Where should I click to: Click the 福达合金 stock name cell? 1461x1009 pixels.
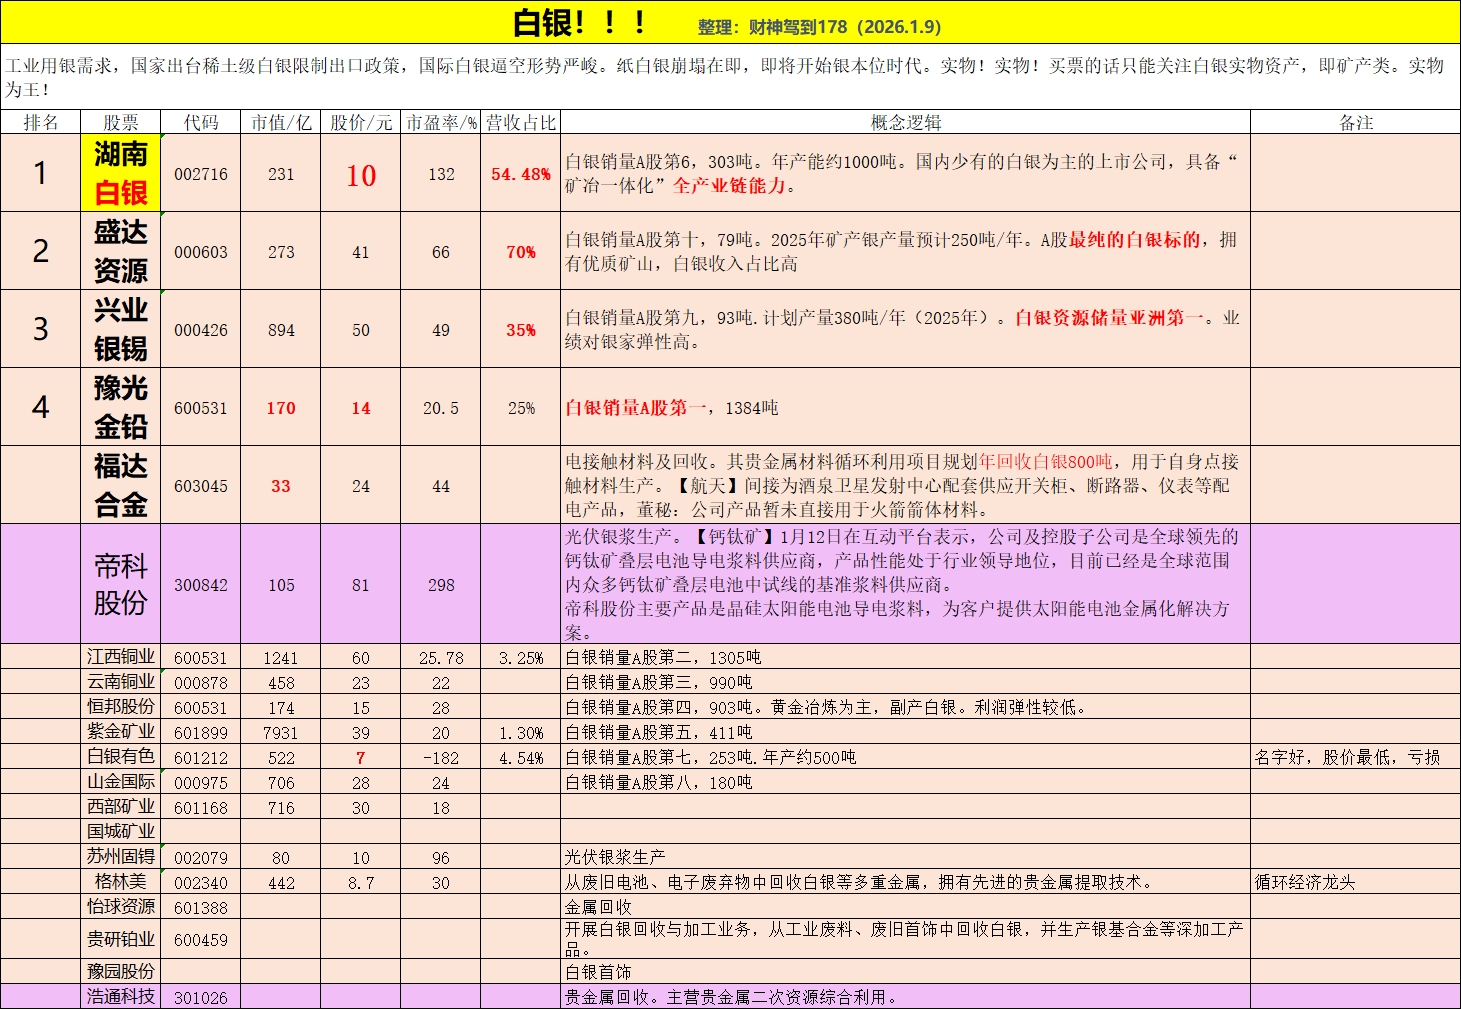point(121,485)
